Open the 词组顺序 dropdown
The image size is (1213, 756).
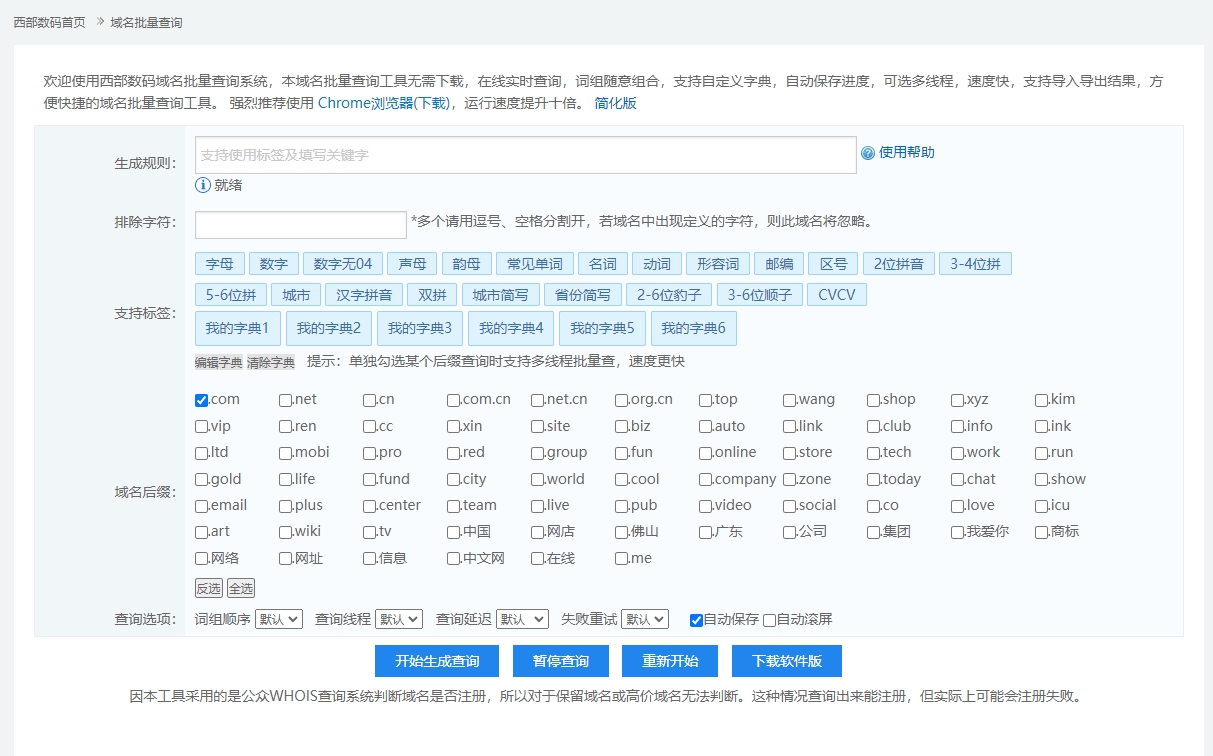279,619
